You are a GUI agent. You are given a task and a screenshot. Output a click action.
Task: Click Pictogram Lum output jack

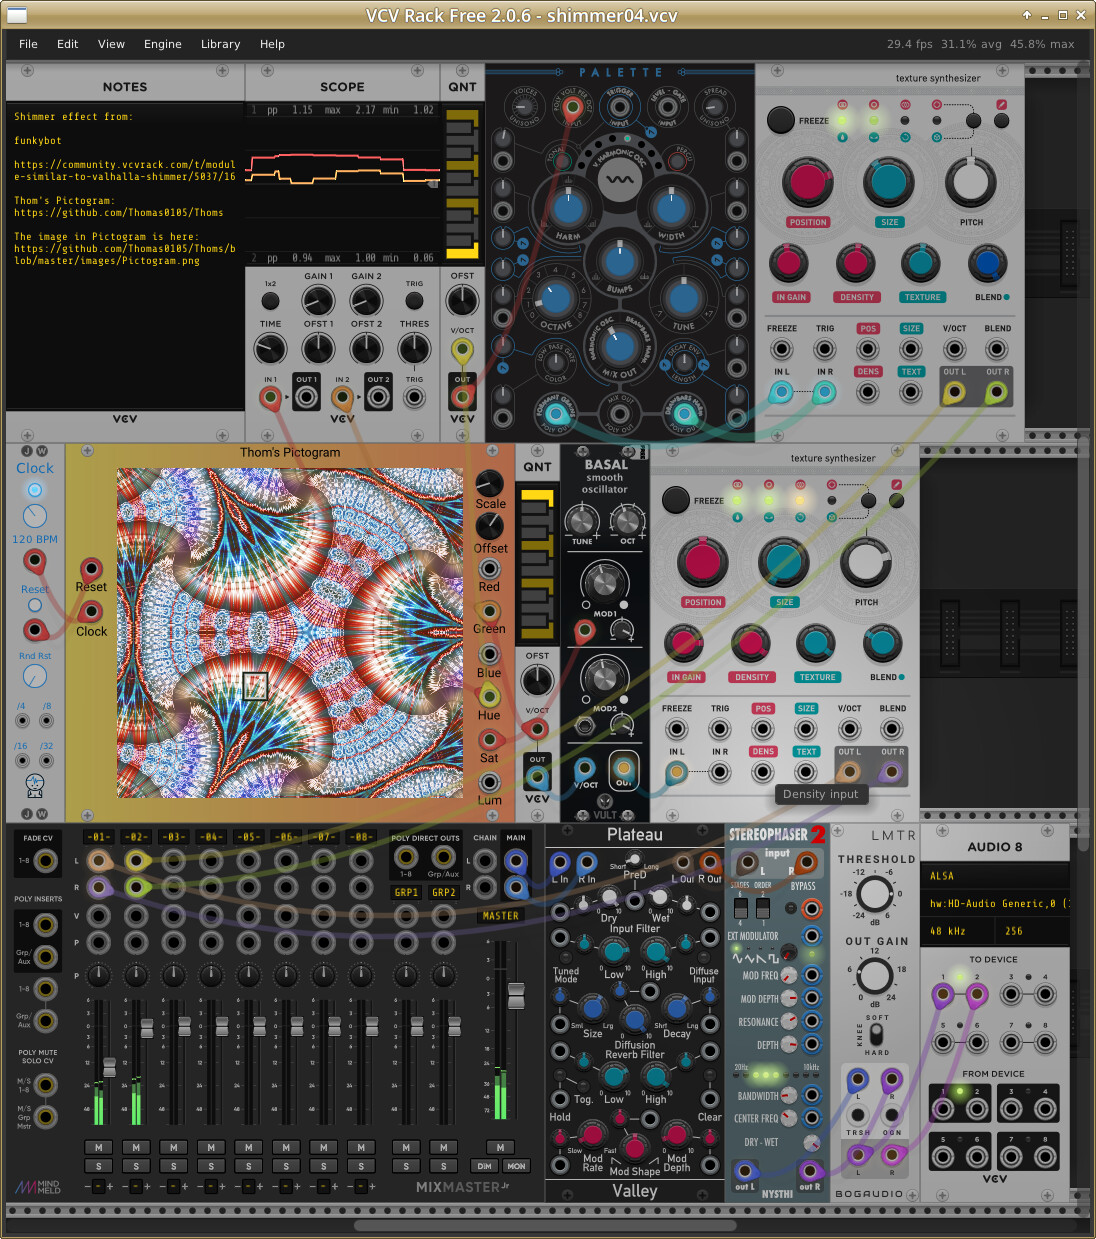489,782
